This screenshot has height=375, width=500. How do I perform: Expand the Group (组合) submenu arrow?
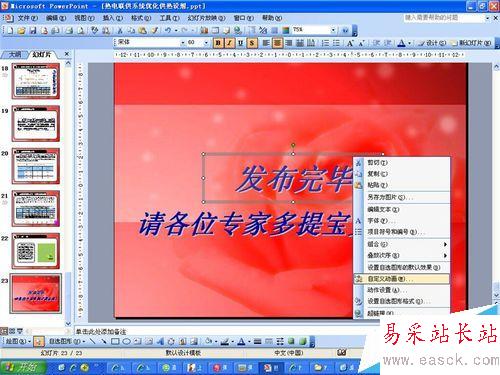(x=445, y=244)
